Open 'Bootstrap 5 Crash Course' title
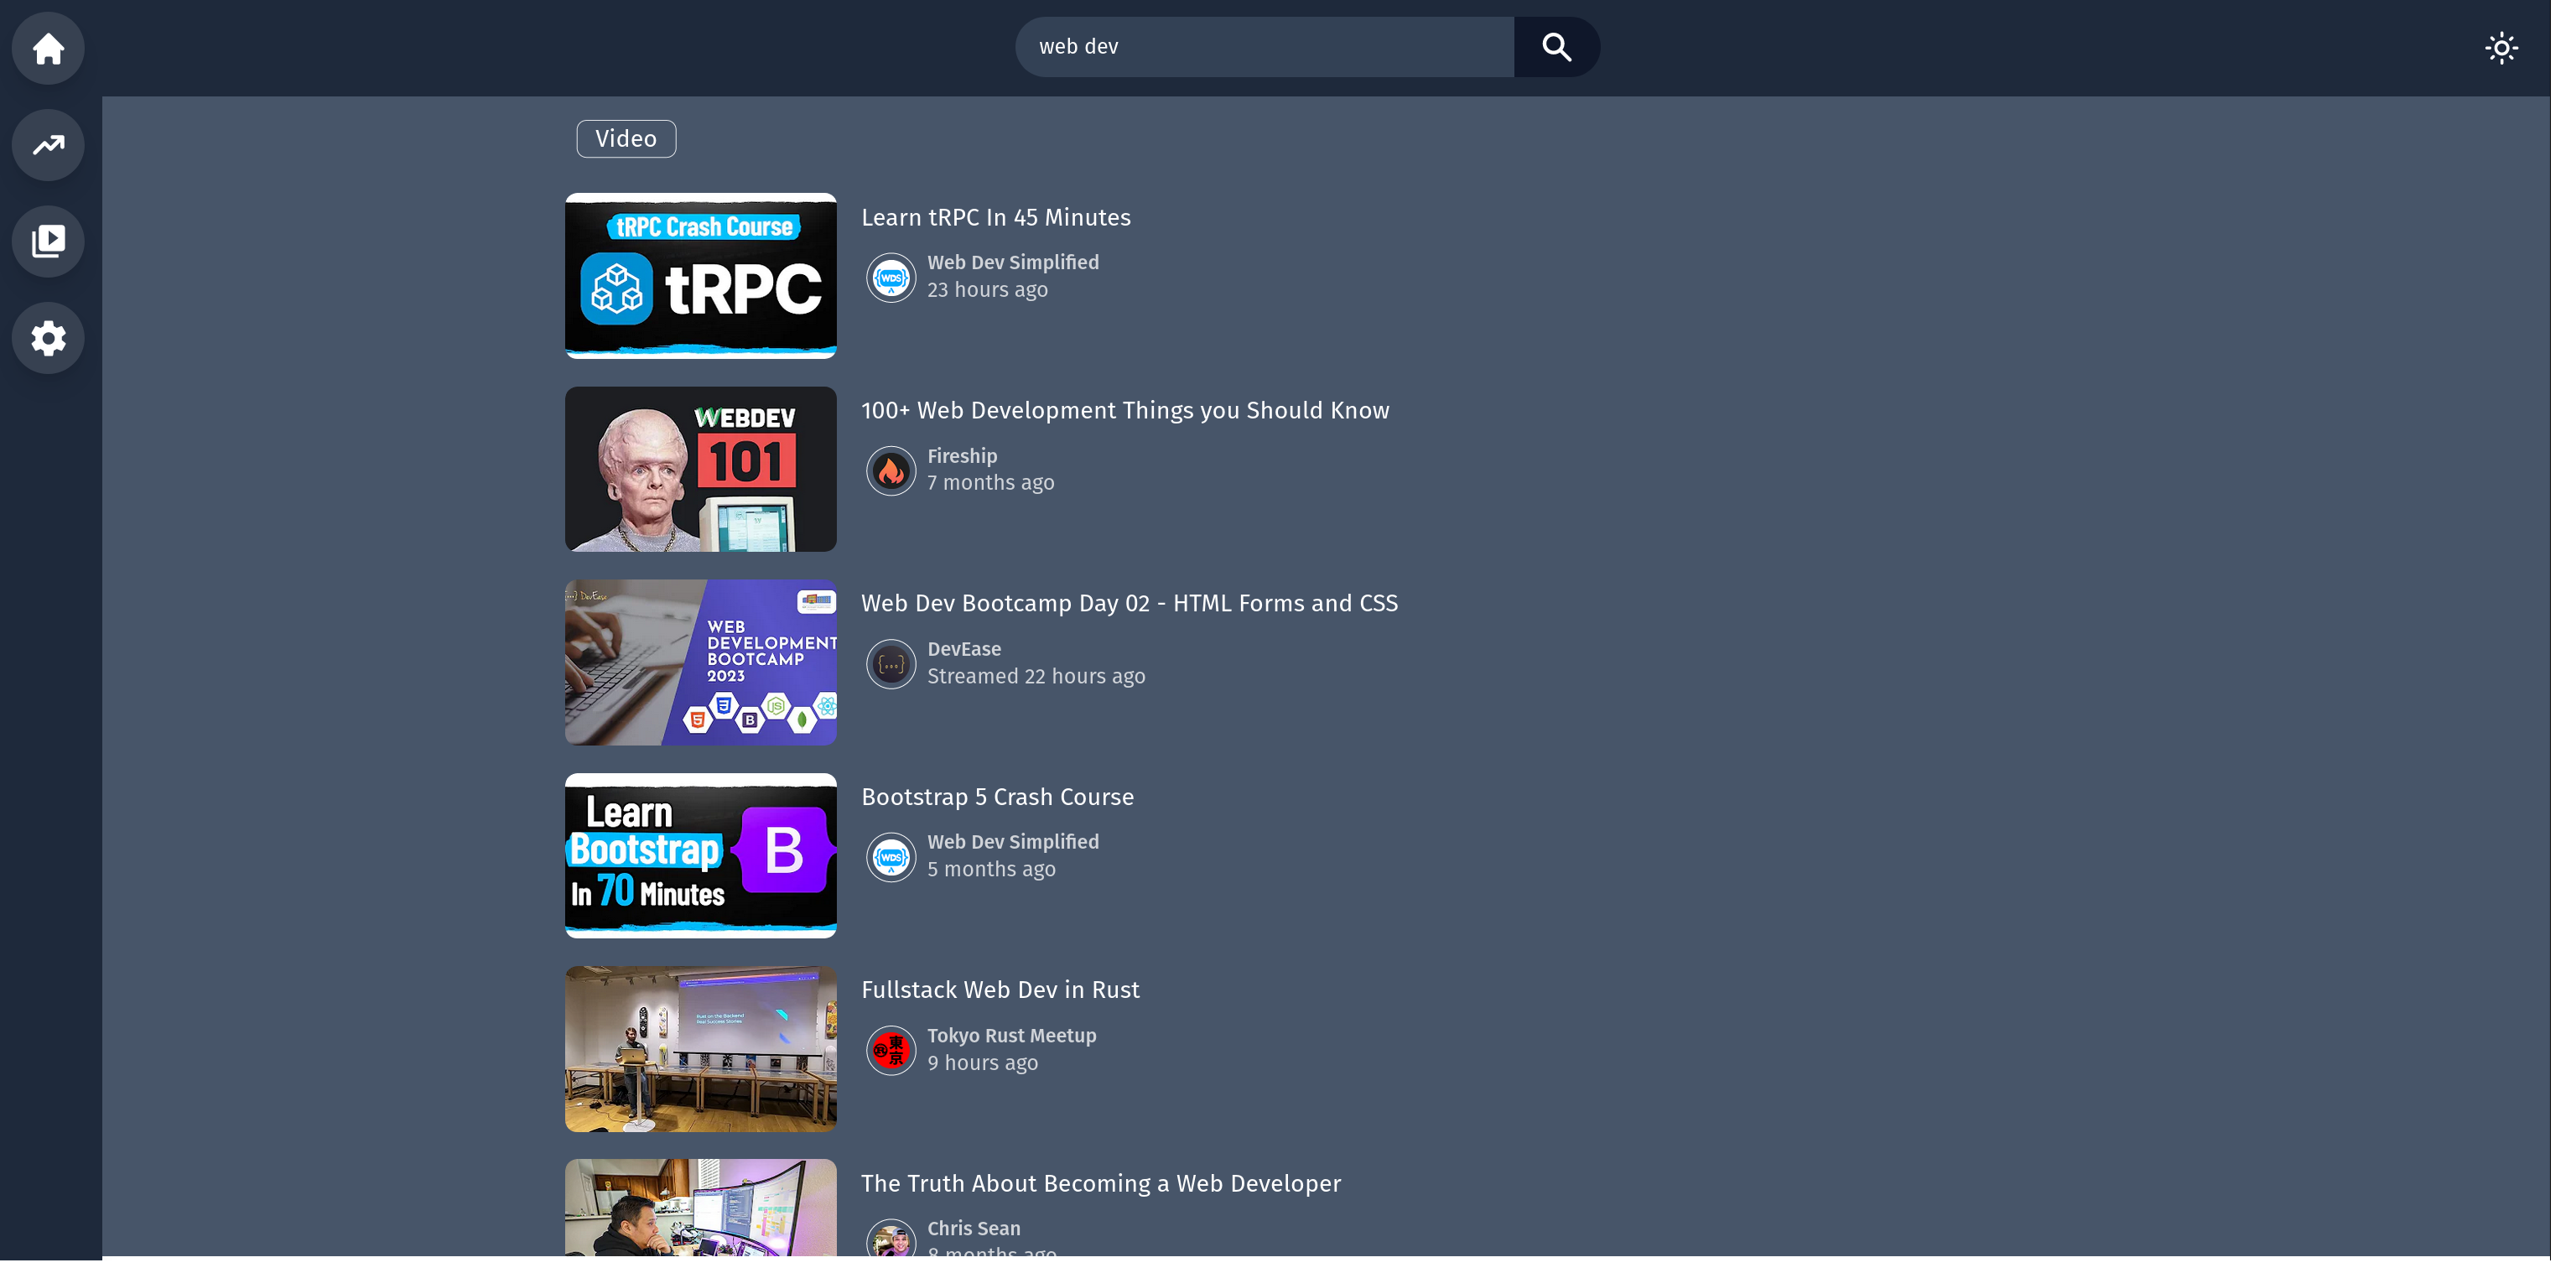Screen dimensions: 2576x1273 click(1007, 804)
